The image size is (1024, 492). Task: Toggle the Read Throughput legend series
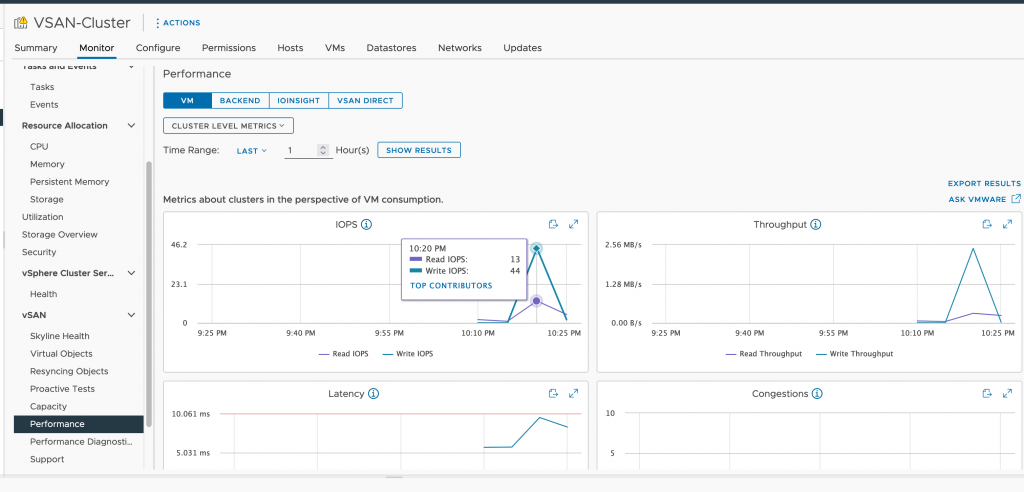click(x=763, y=354)
